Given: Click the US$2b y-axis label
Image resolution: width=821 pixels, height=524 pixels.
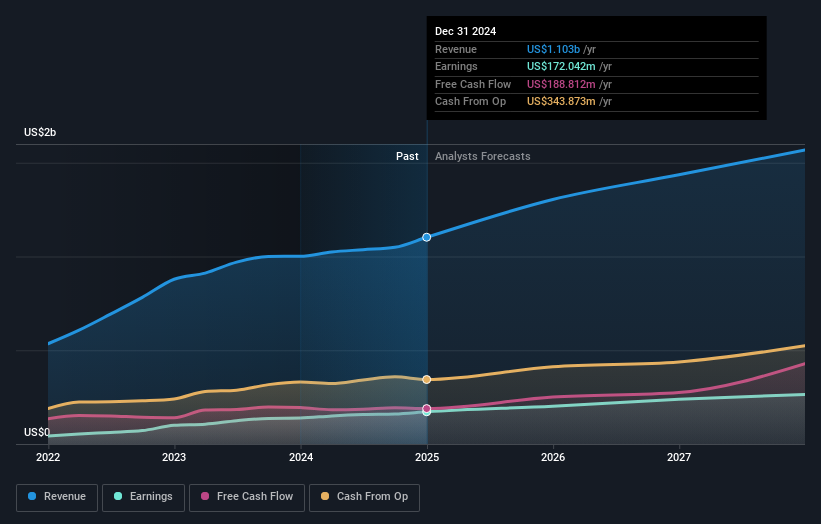Looking at the screenshot, I should pos(40,132).
